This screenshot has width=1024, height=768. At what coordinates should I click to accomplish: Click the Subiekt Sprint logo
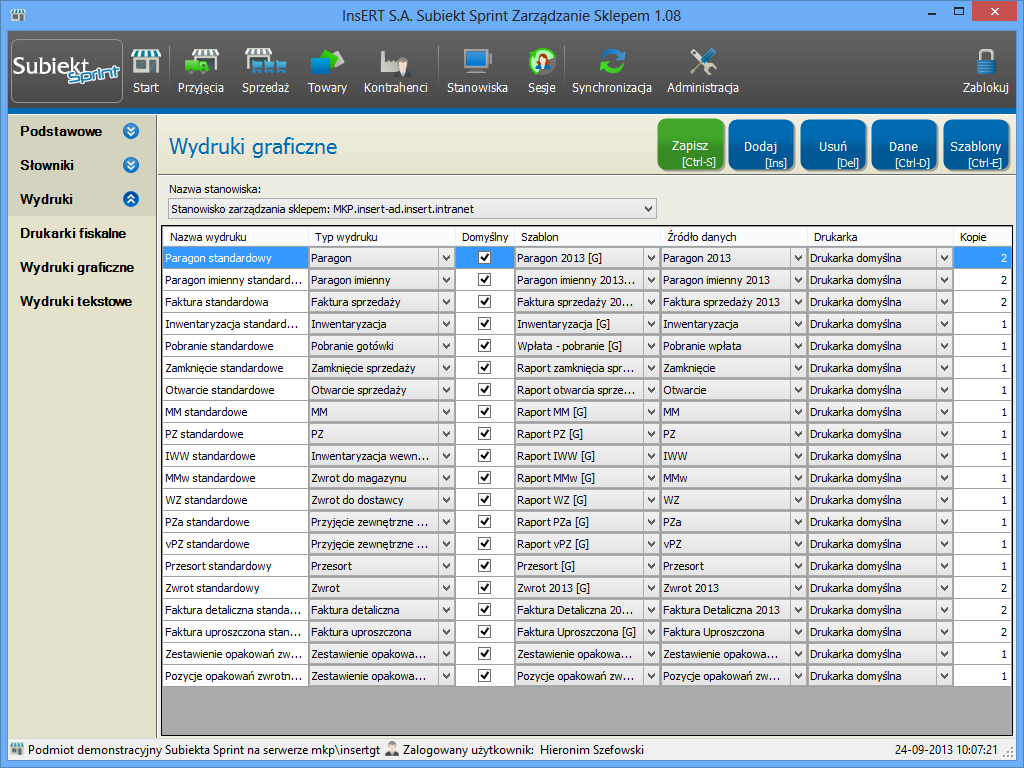point(67,71)
